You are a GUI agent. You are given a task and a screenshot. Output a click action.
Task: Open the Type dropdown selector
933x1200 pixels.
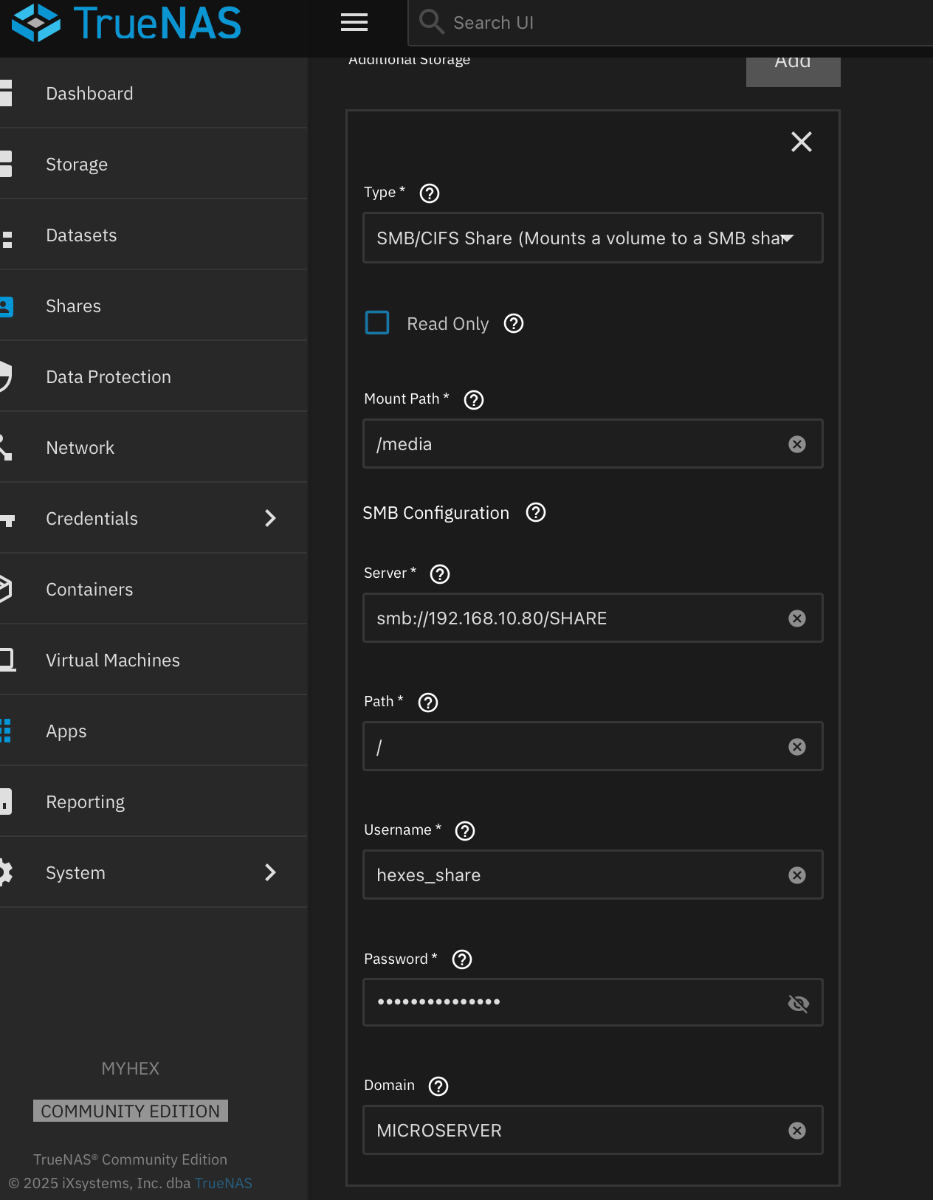click(x=592, y=238)
